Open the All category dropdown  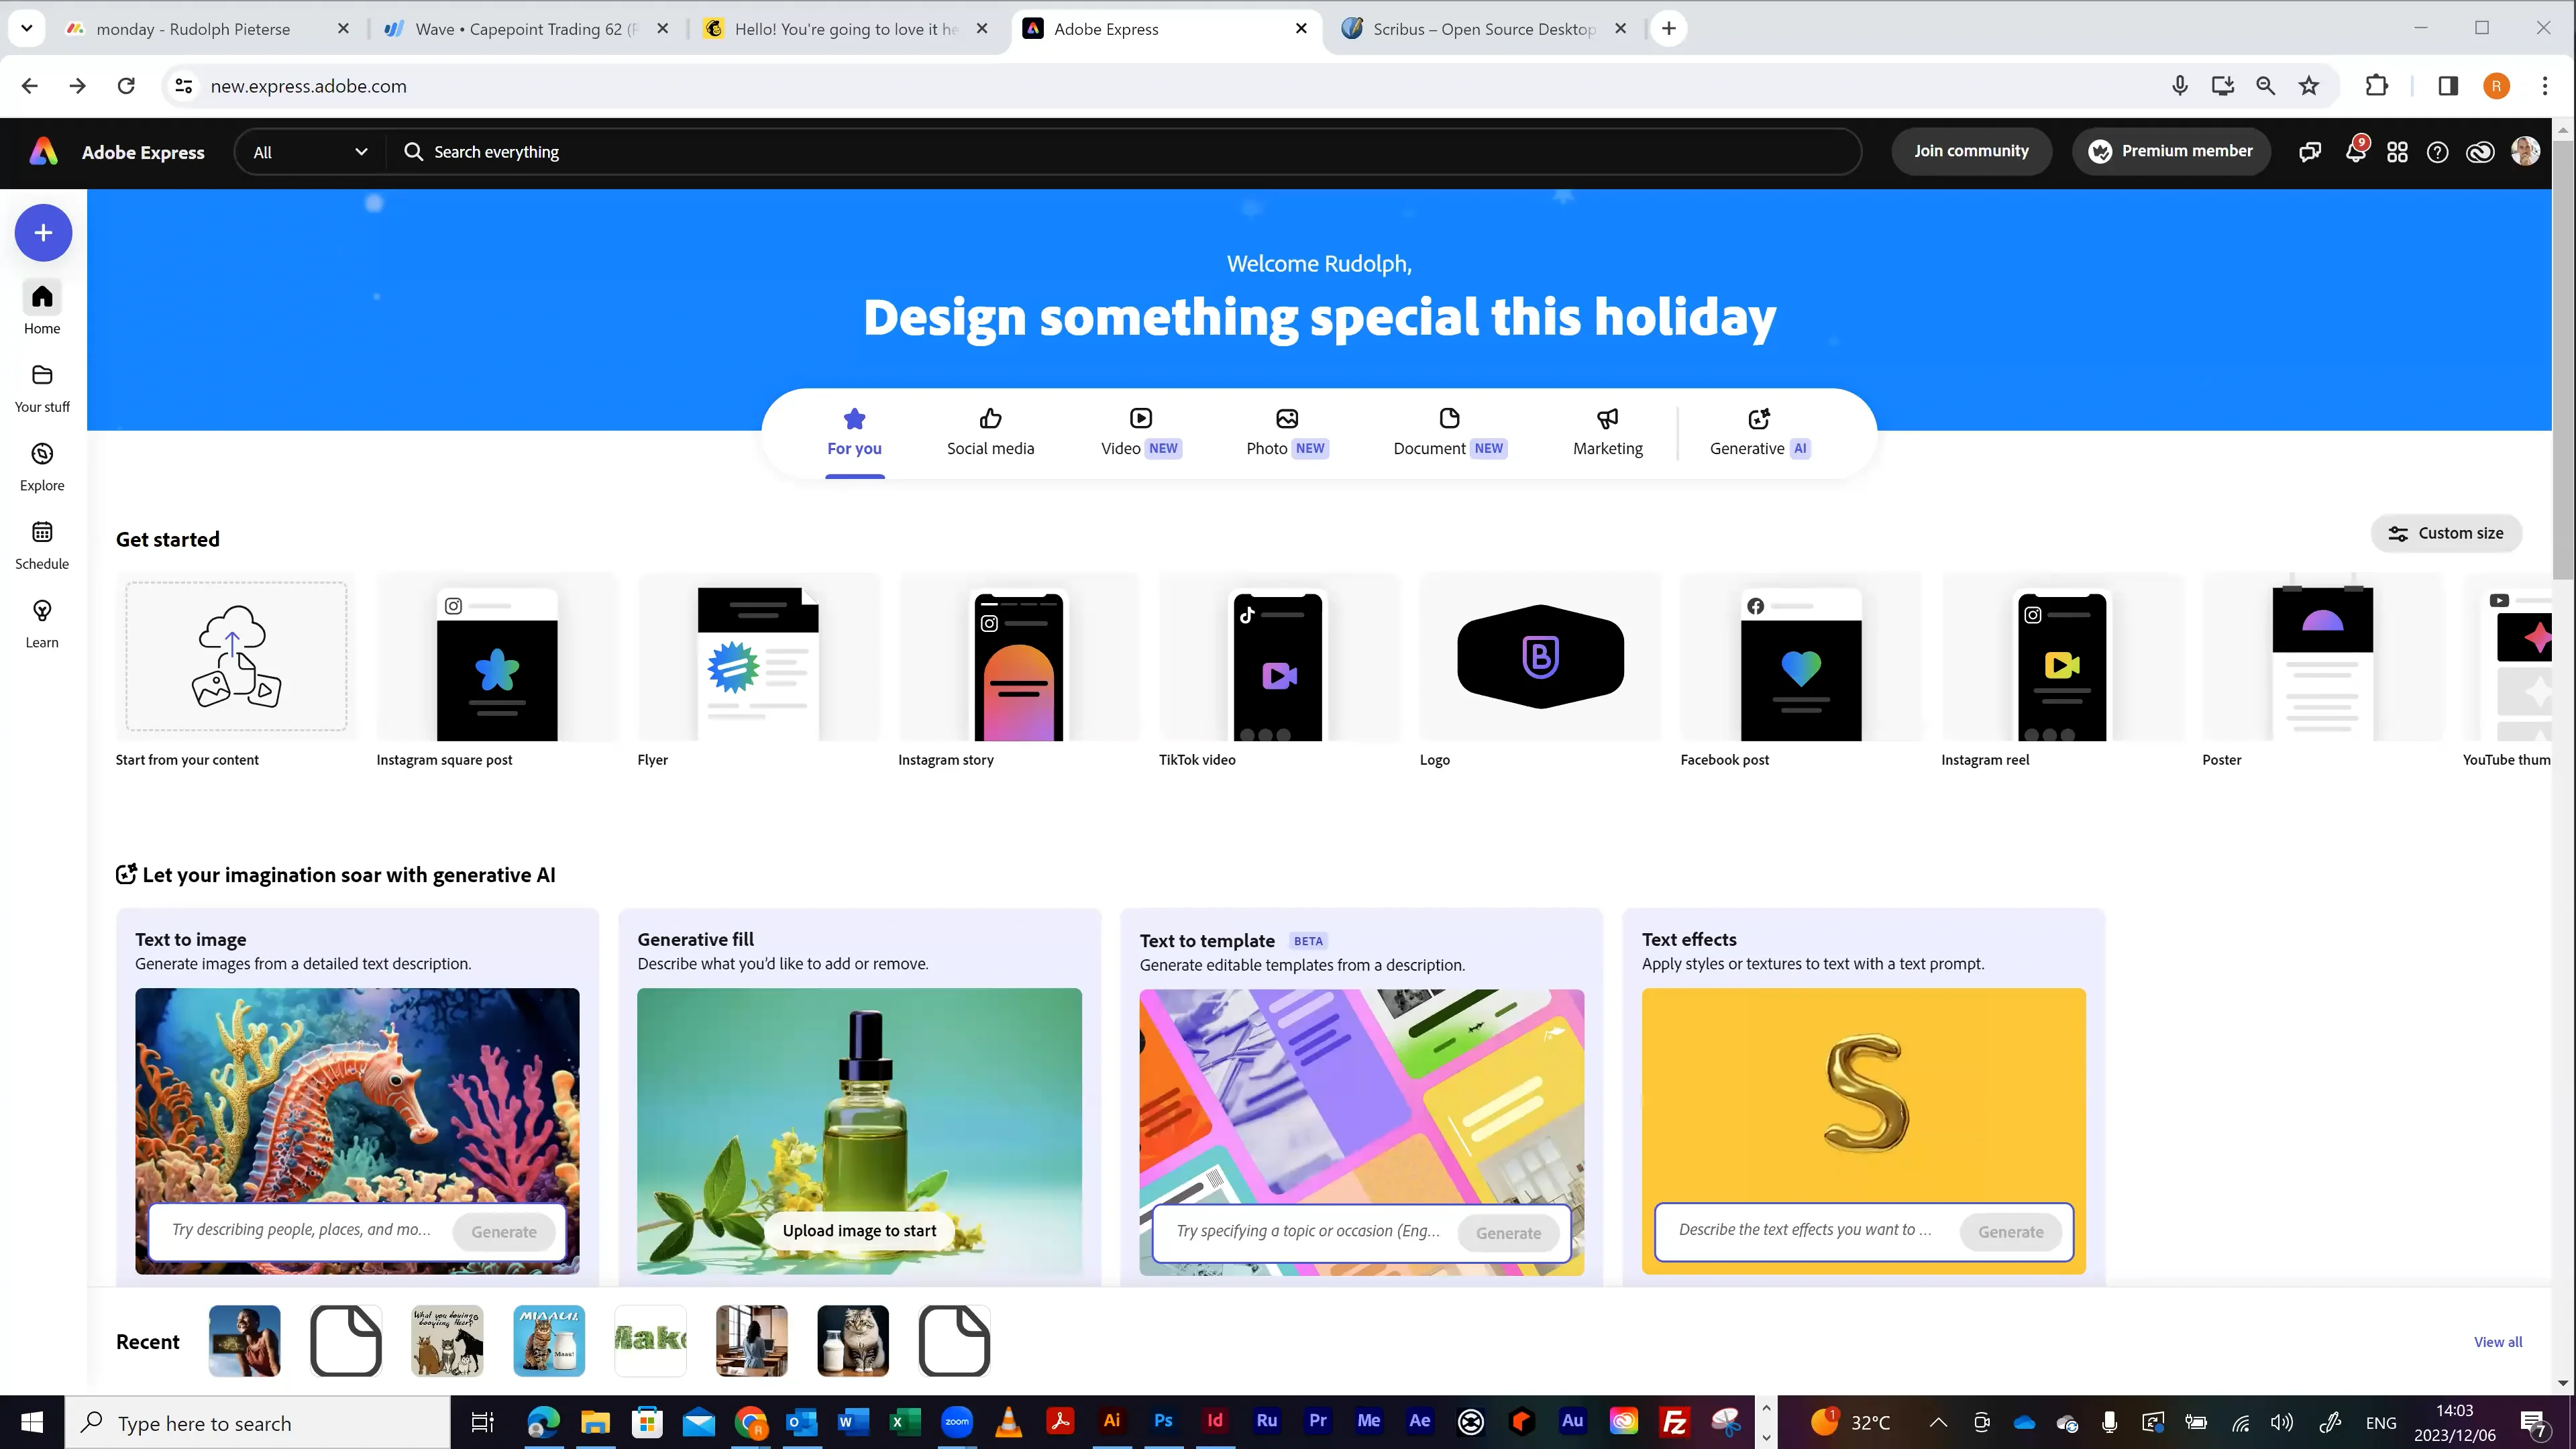pyautogui.click(x=309, y=152)
